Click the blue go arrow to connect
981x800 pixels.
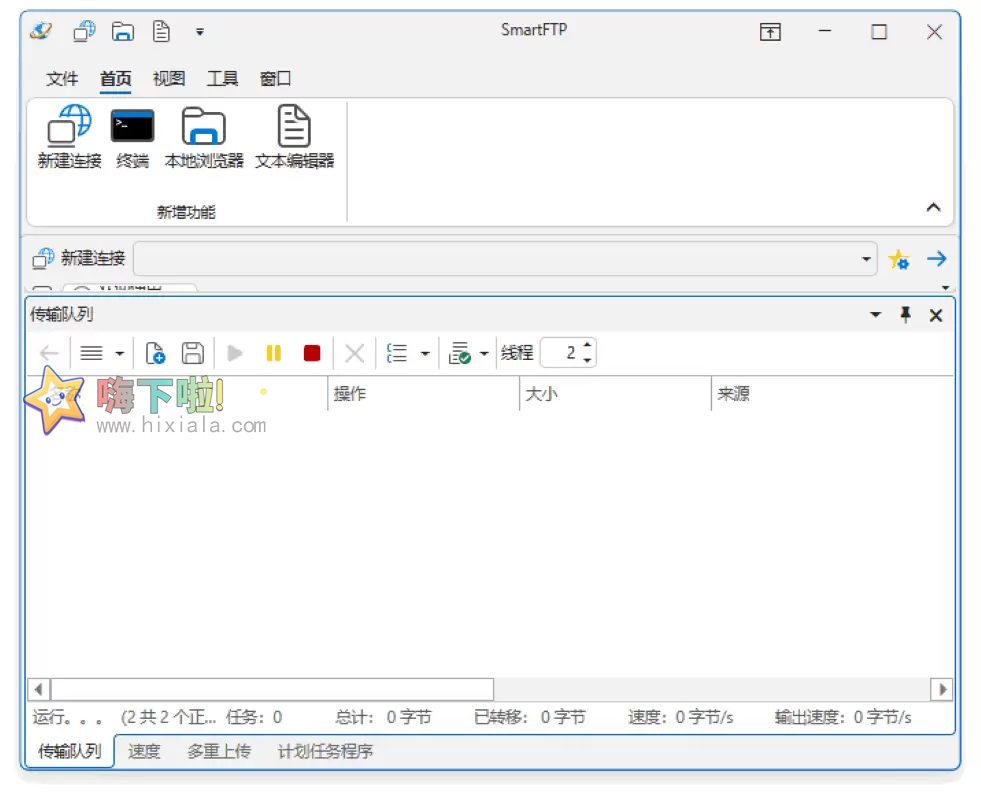point(936,258)
